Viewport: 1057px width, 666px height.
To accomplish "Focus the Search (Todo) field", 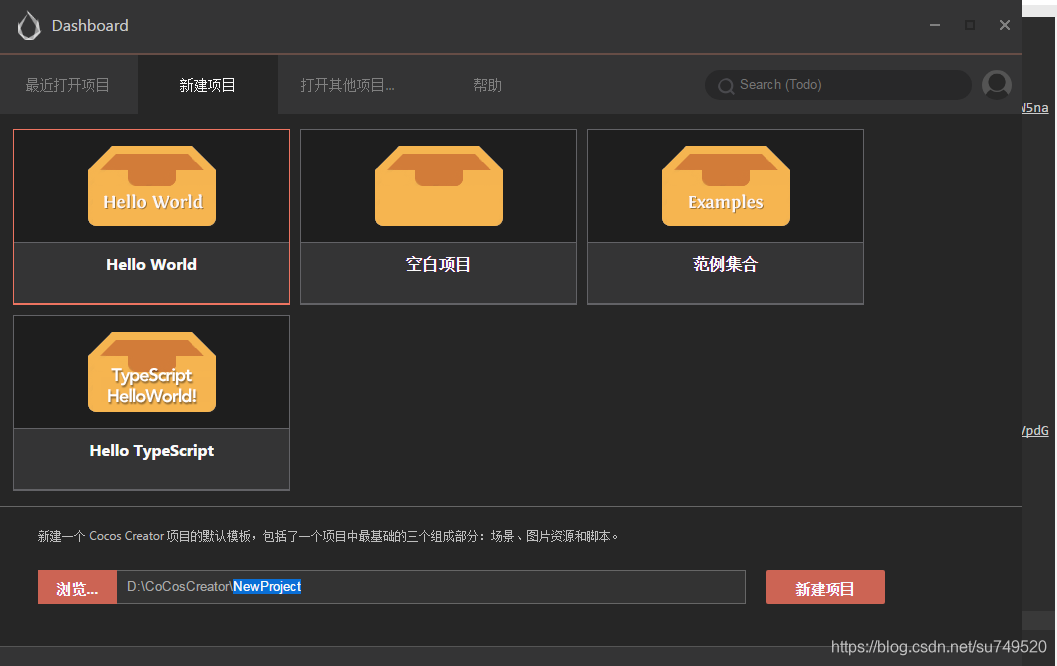I will click(x=838, y=85).
